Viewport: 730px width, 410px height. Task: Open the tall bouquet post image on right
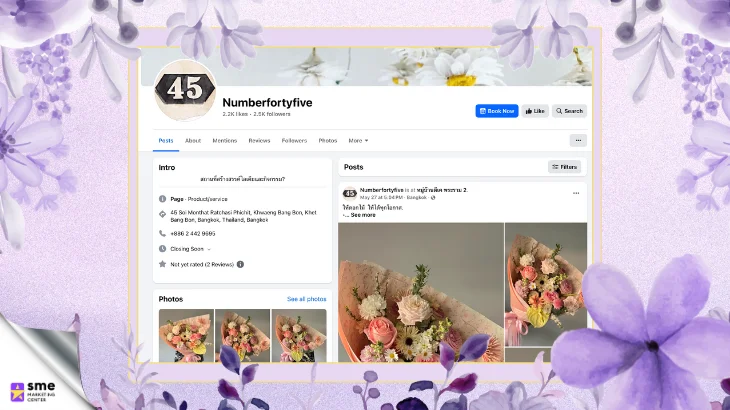[x=546, y=284]
